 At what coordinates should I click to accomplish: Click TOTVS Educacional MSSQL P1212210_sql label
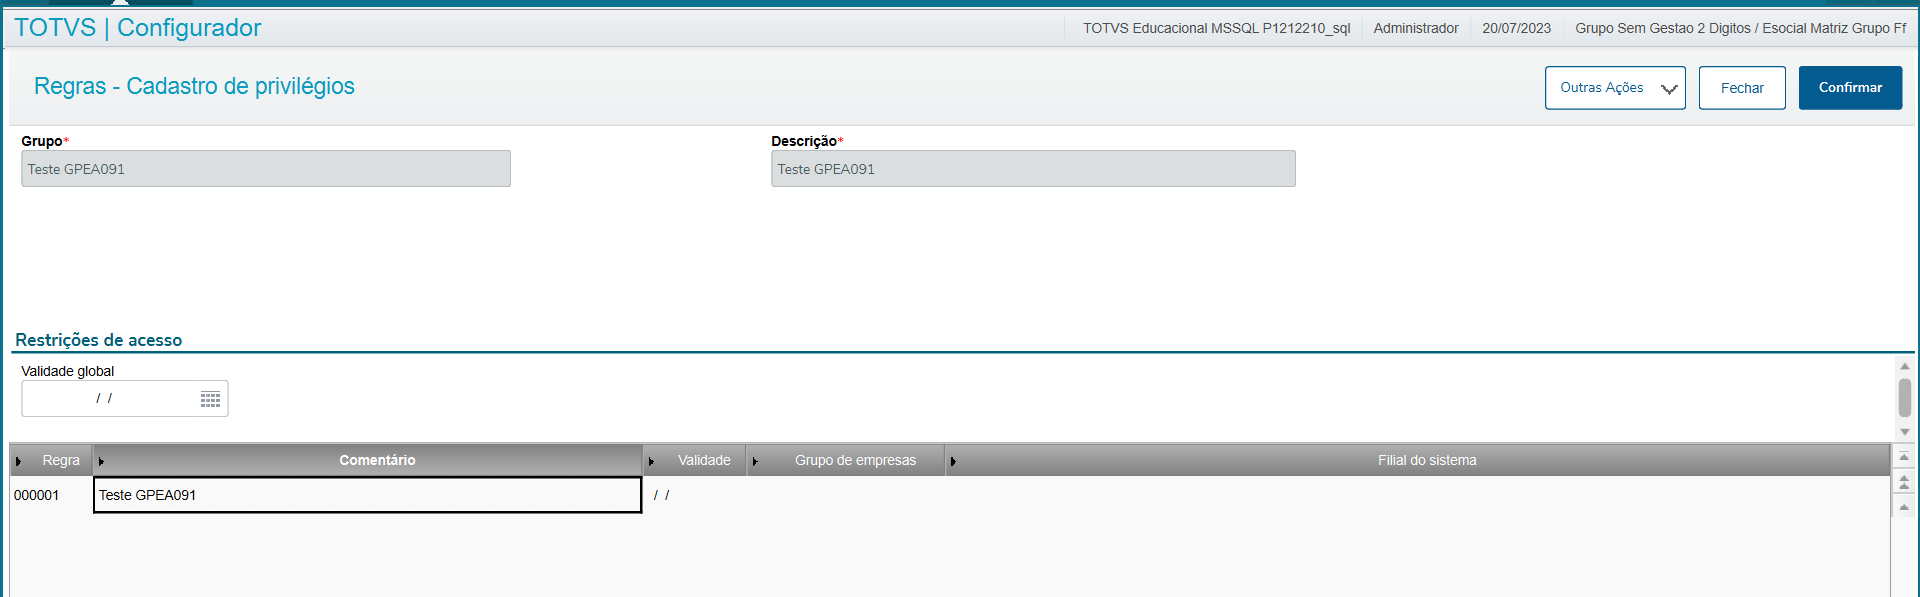pos(1216,28)
